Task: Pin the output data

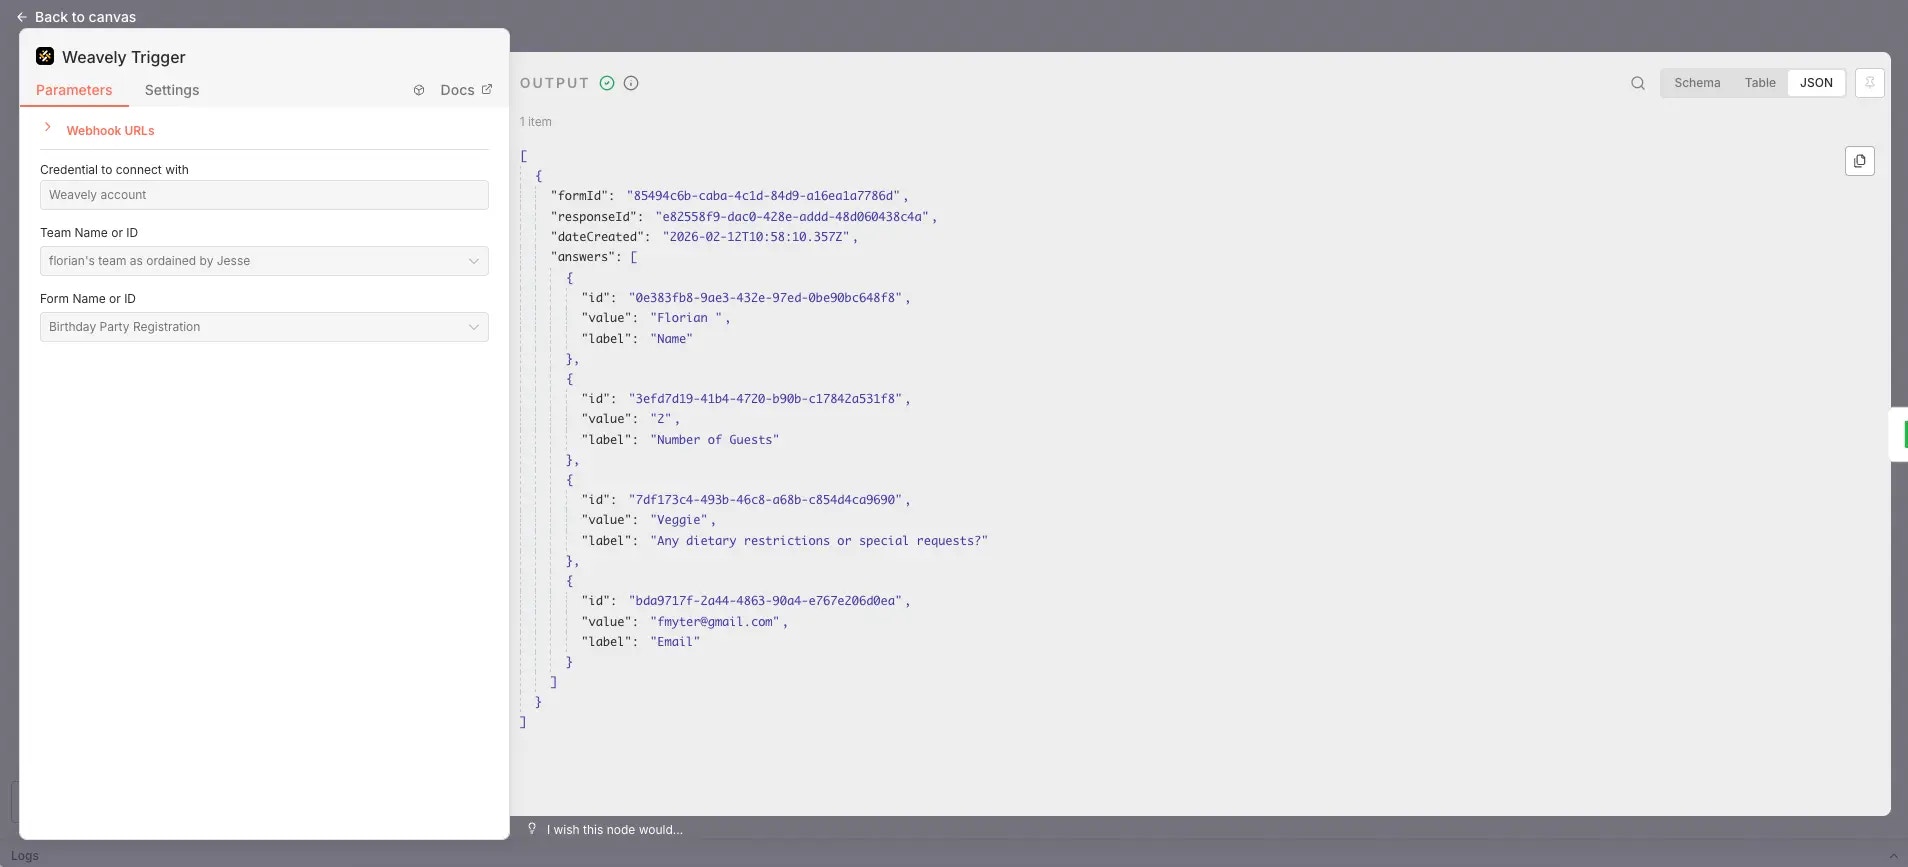Action: (x=1869, y=83)
